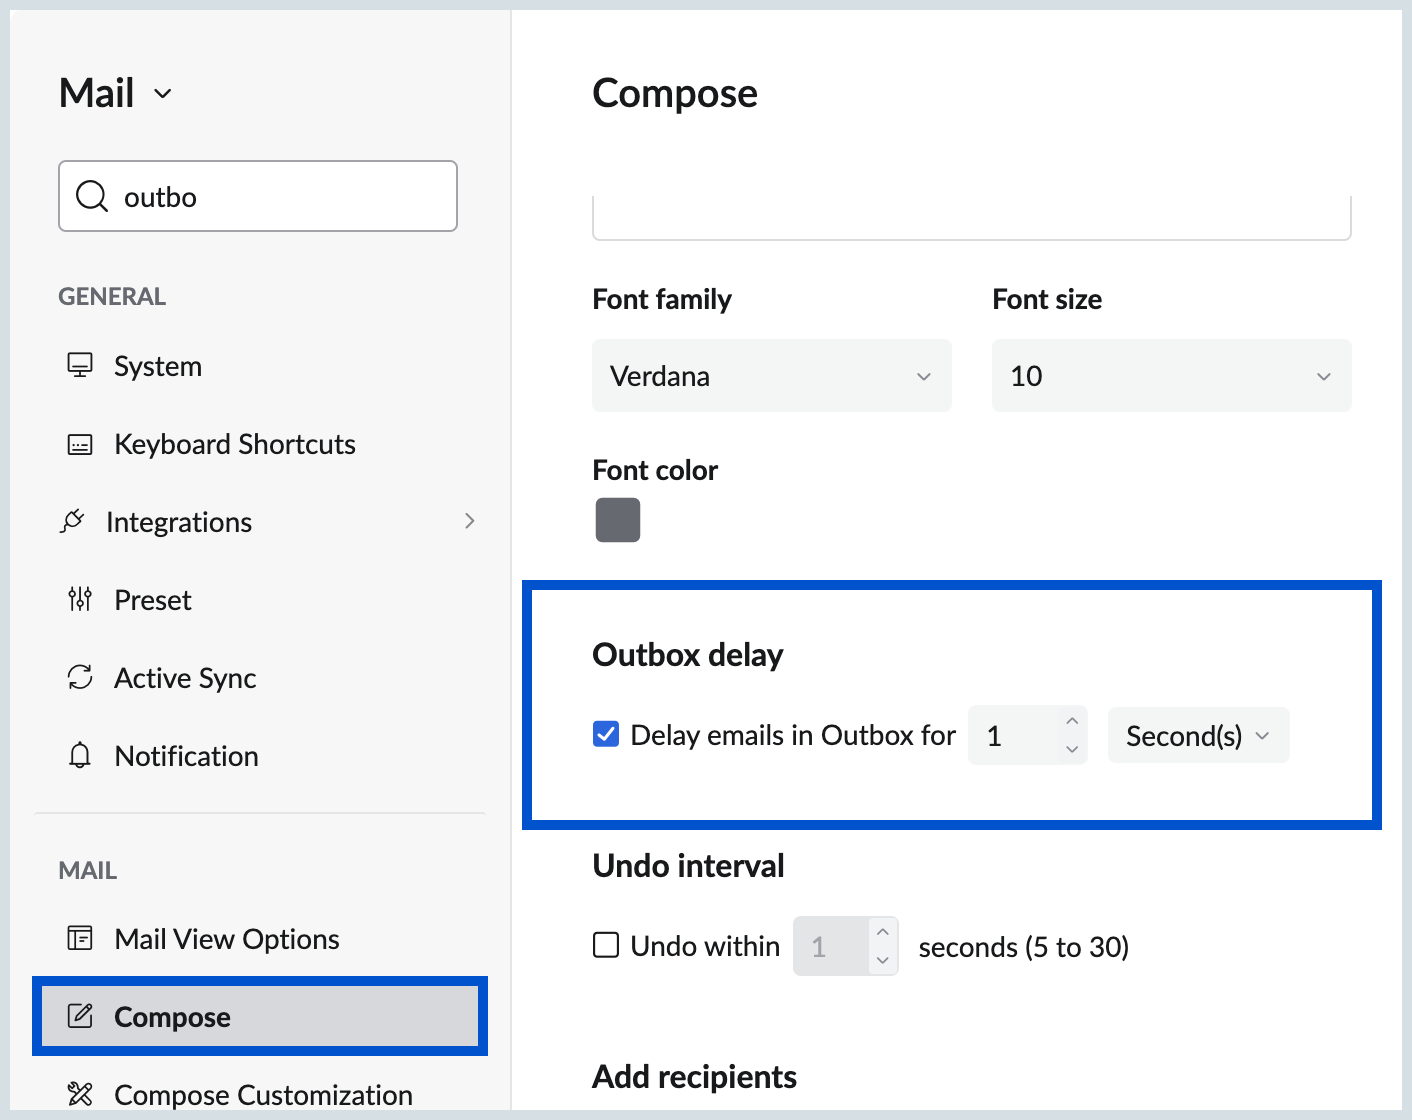The image size is (1412, 1120).
Task: Click the settings search field
Action: pyautogui.click(x=280, y=197)
